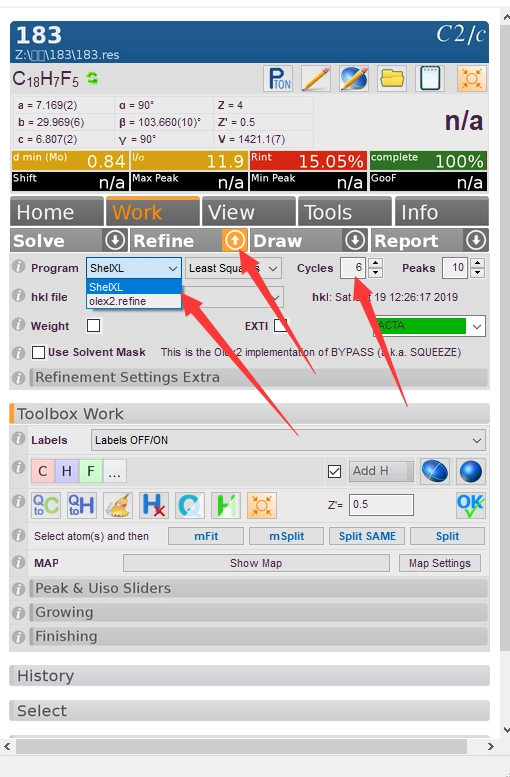
Task: Click the pencil edit icon
Action: click(316, 78)
